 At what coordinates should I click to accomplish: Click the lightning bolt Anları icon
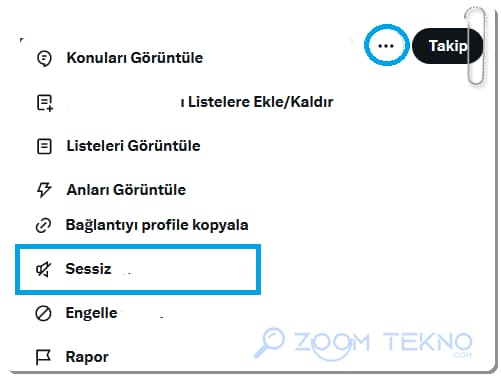(44, 190)
